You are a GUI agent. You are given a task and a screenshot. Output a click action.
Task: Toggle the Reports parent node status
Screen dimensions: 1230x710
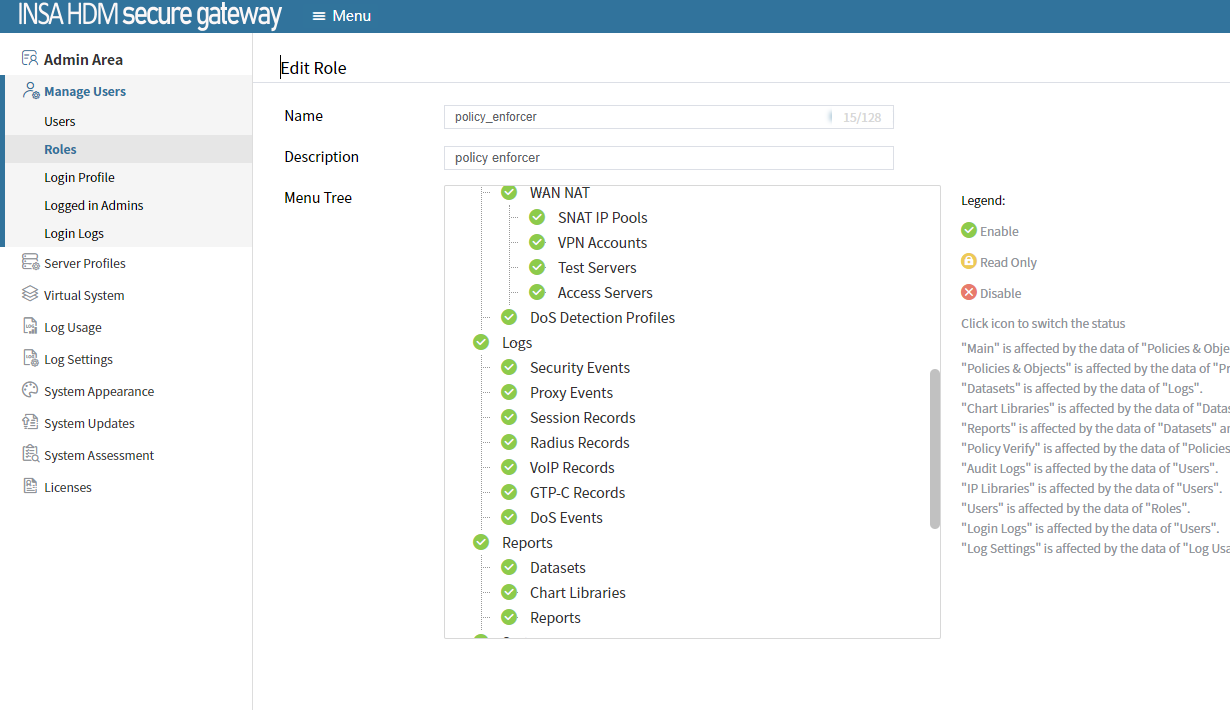(481, 543)
